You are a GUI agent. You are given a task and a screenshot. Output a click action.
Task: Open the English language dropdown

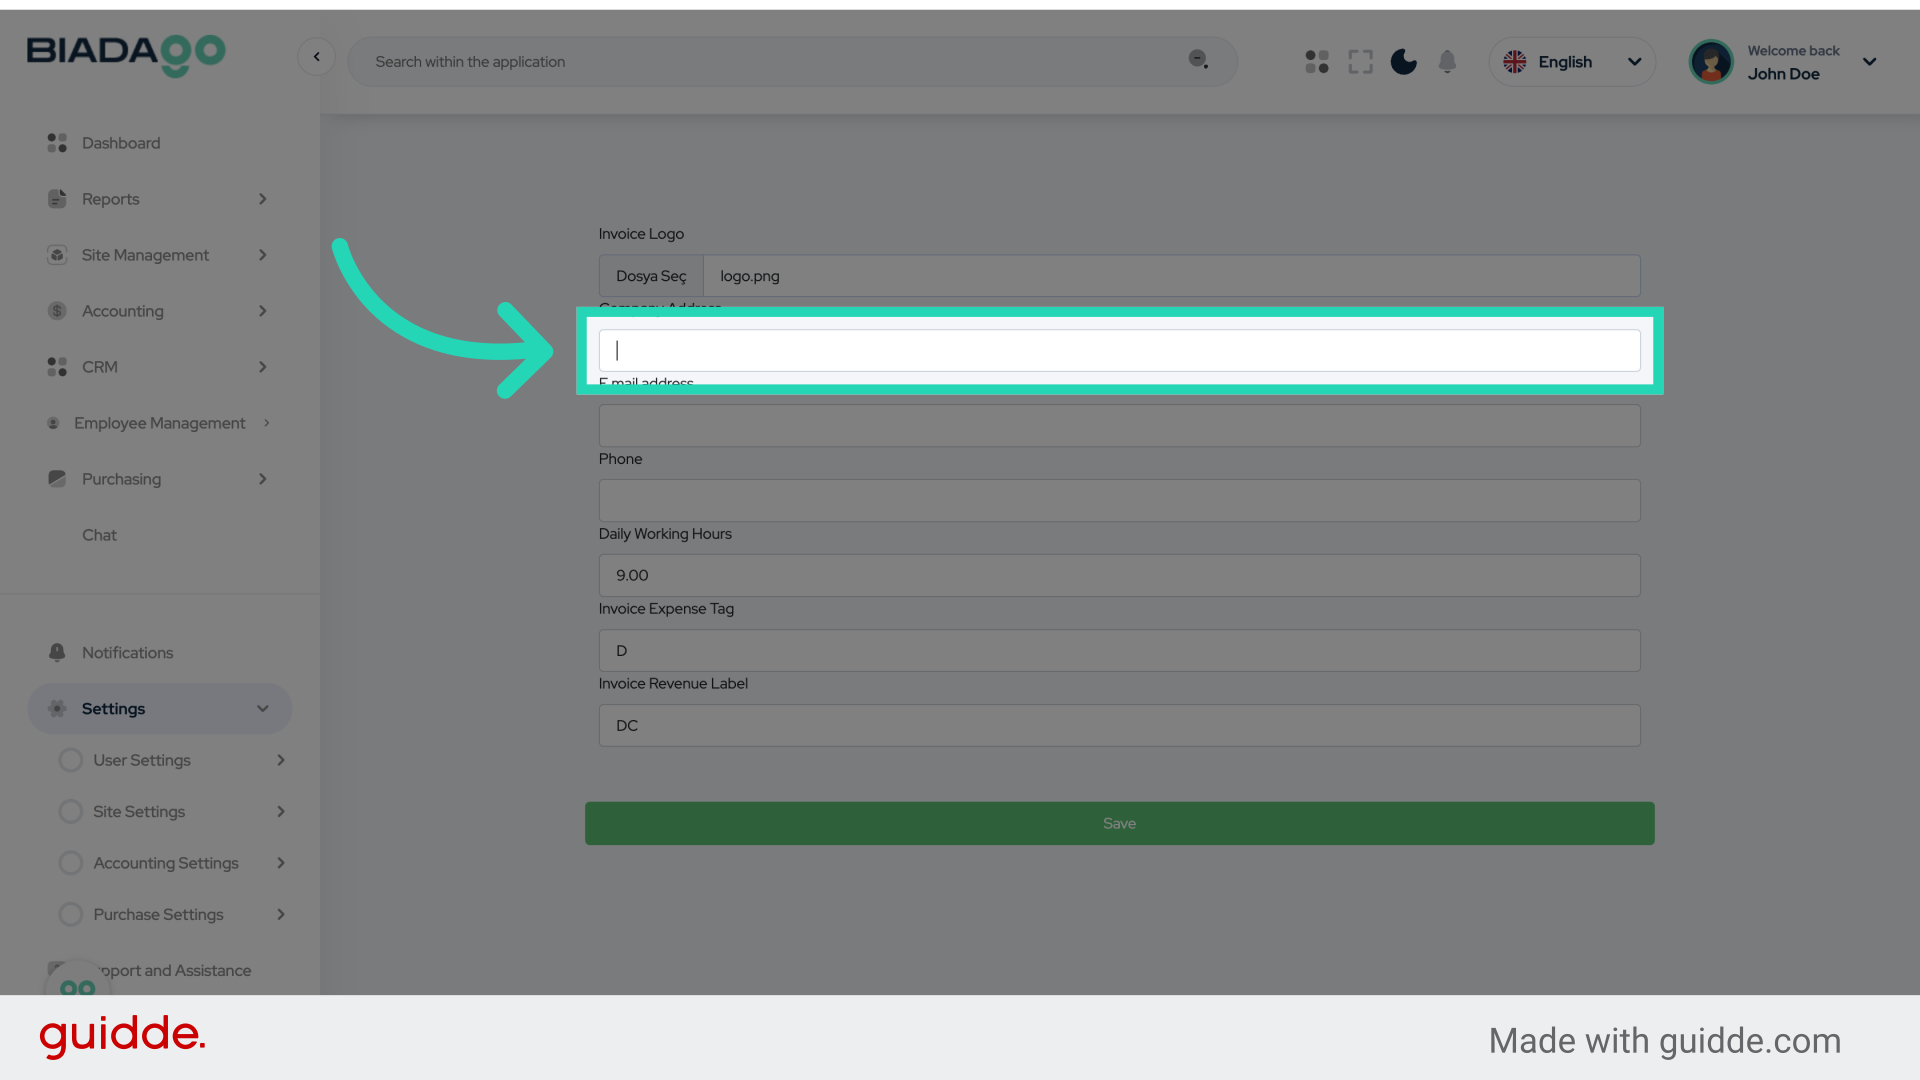[1571, 62]
